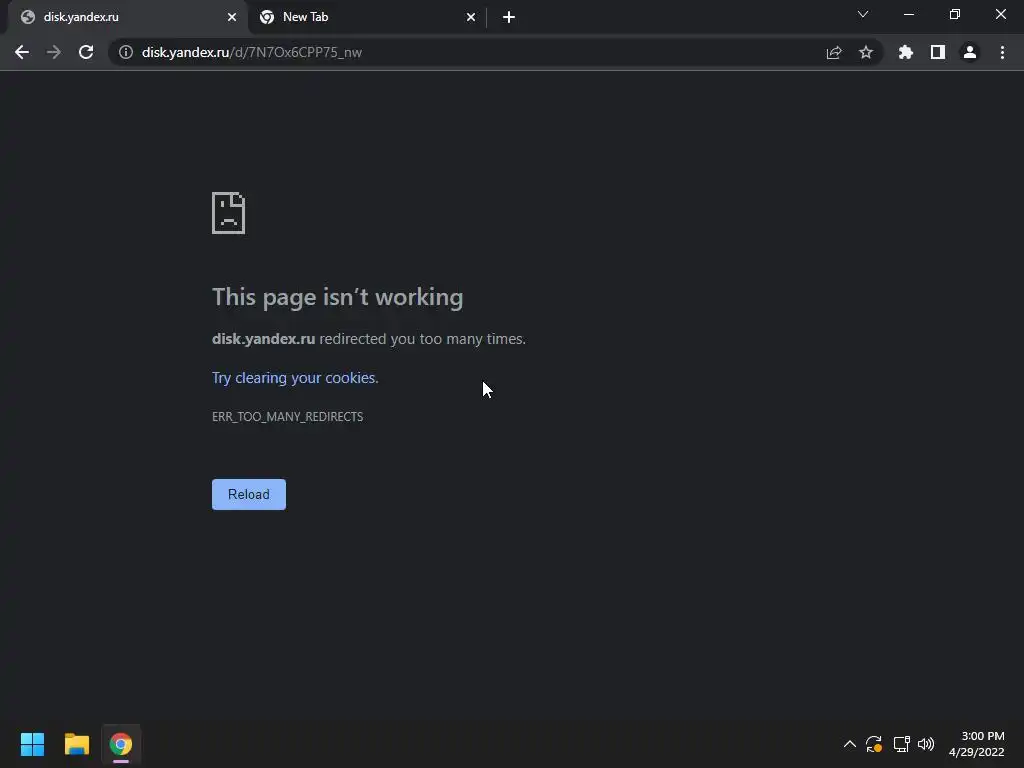
Task: Open the profile avatar menu
Action: (970, 52)
